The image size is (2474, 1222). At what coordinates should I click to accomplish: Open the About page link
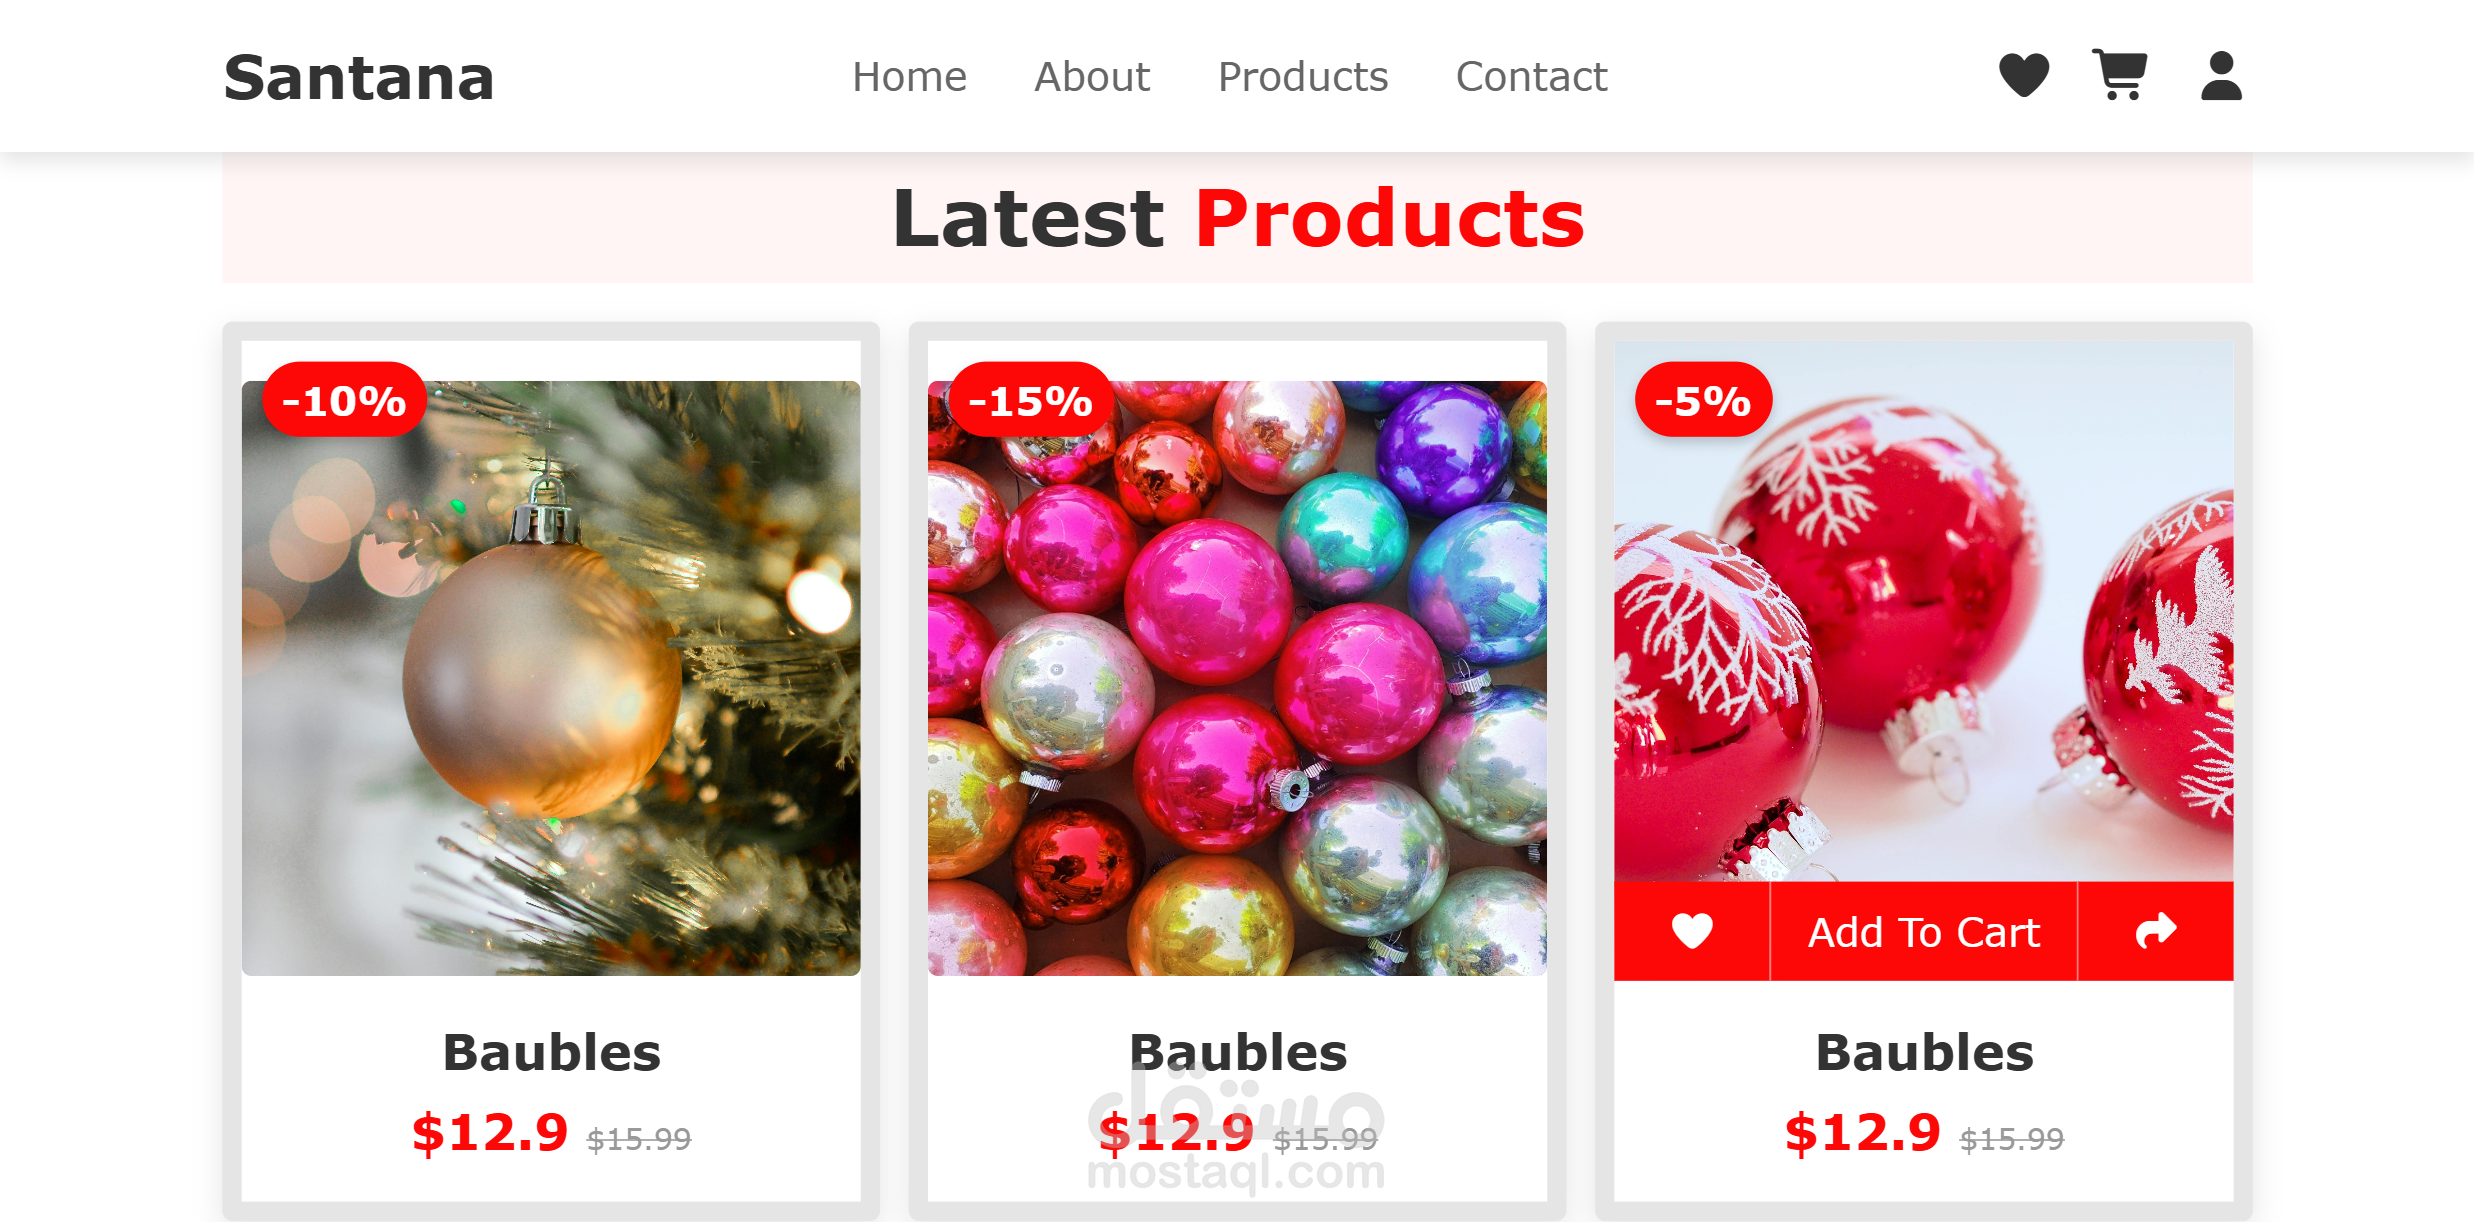coord(1092,77)
